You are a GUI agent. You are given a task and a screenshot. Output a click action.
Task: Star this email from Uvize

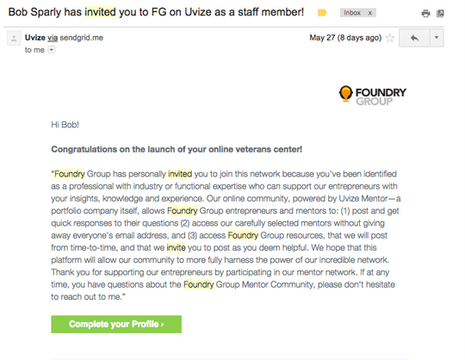tap(390, 38)
